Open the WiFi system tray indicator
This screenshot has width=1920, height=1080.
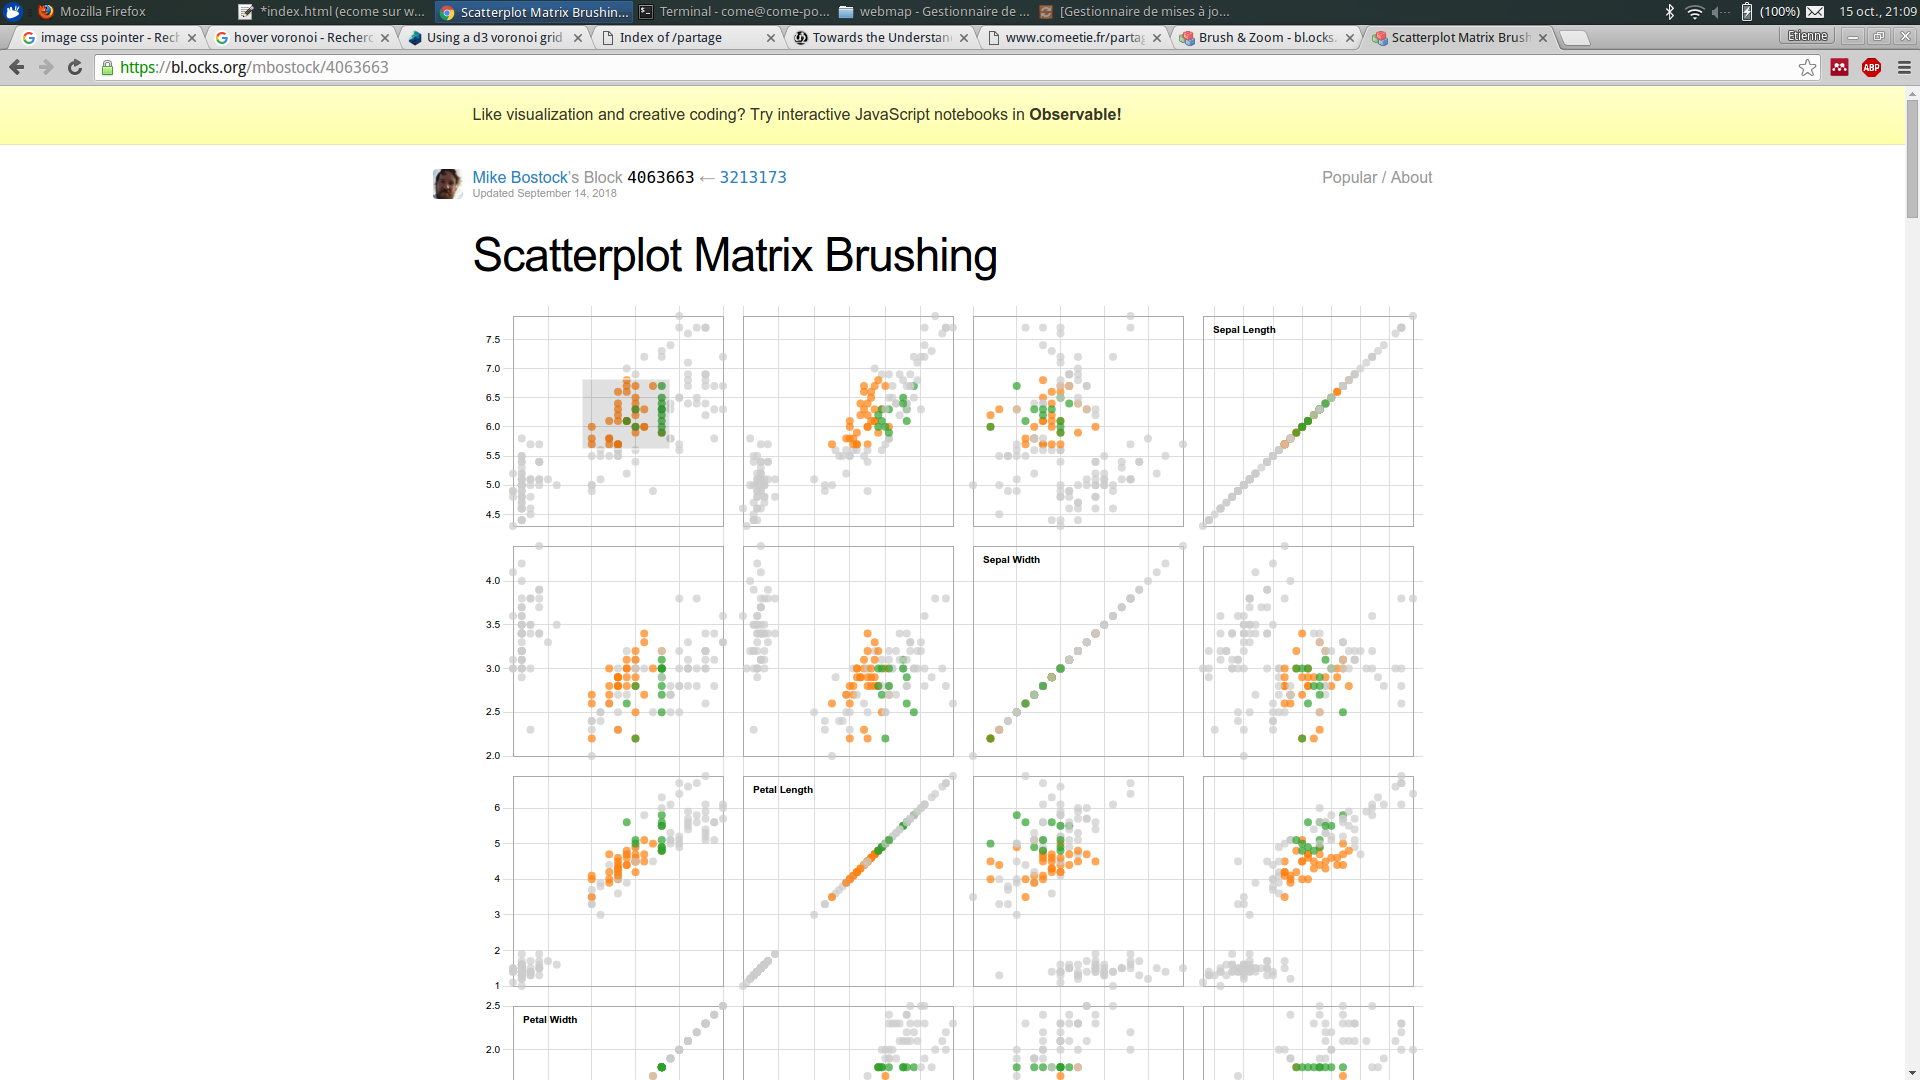pos(1694,12)
